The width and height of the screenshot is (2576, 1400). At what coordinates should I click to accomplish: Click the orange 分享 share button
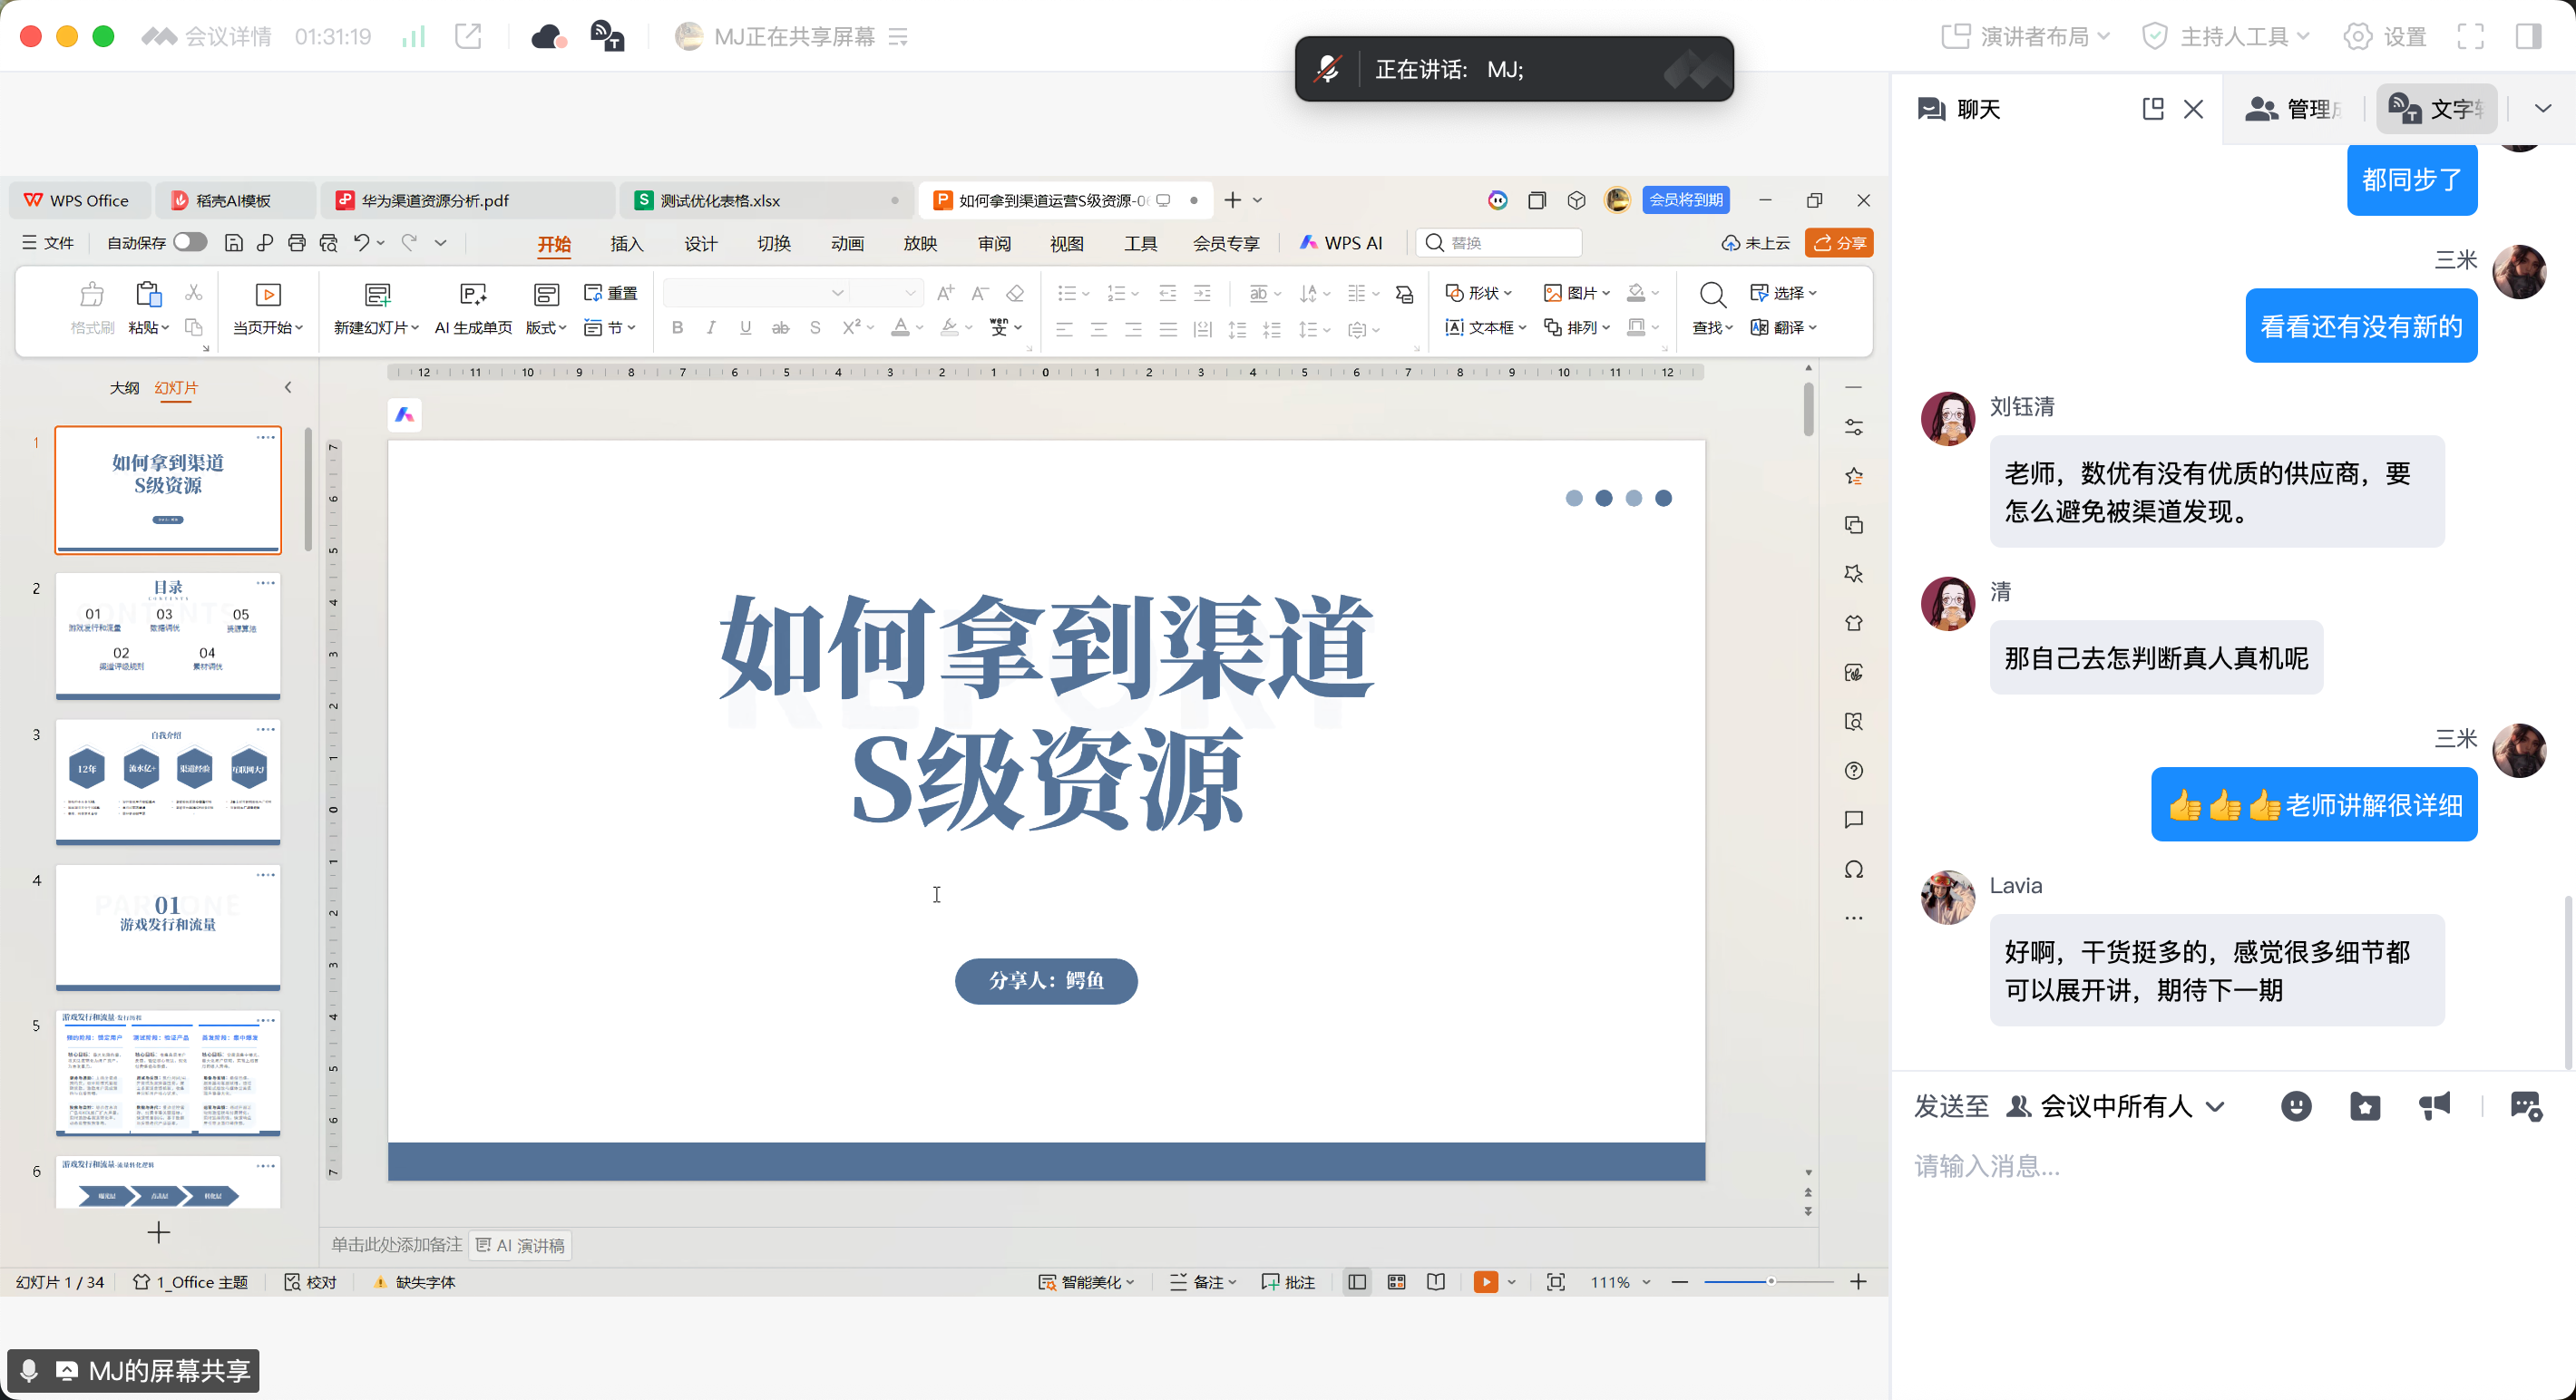pos(1839,242)
